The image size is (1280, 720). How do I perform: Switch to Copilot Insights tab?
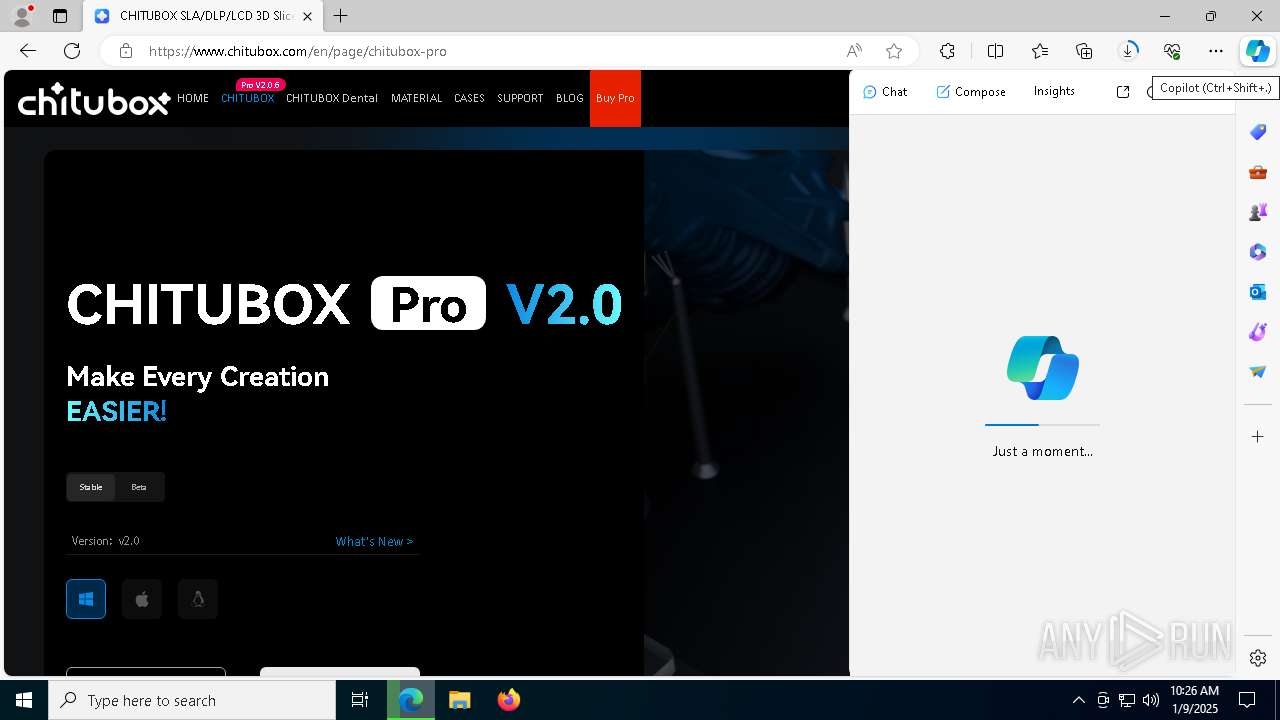click(x=1054, y=91)
